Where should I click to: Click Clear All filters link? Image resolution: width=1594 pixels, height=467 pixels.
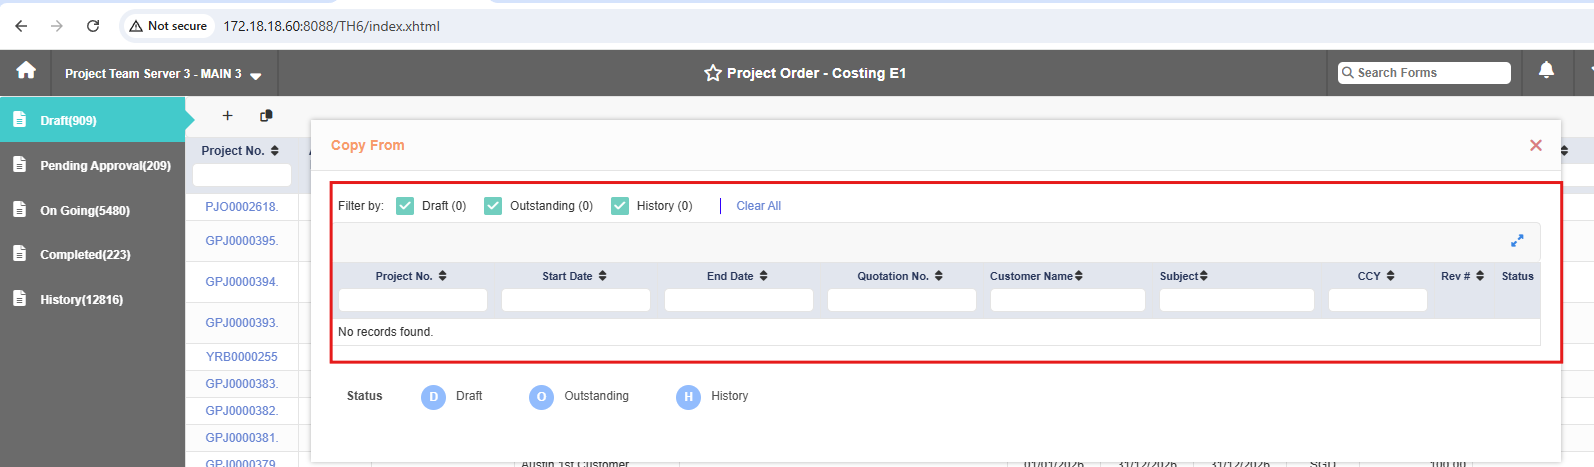(758, 206)
